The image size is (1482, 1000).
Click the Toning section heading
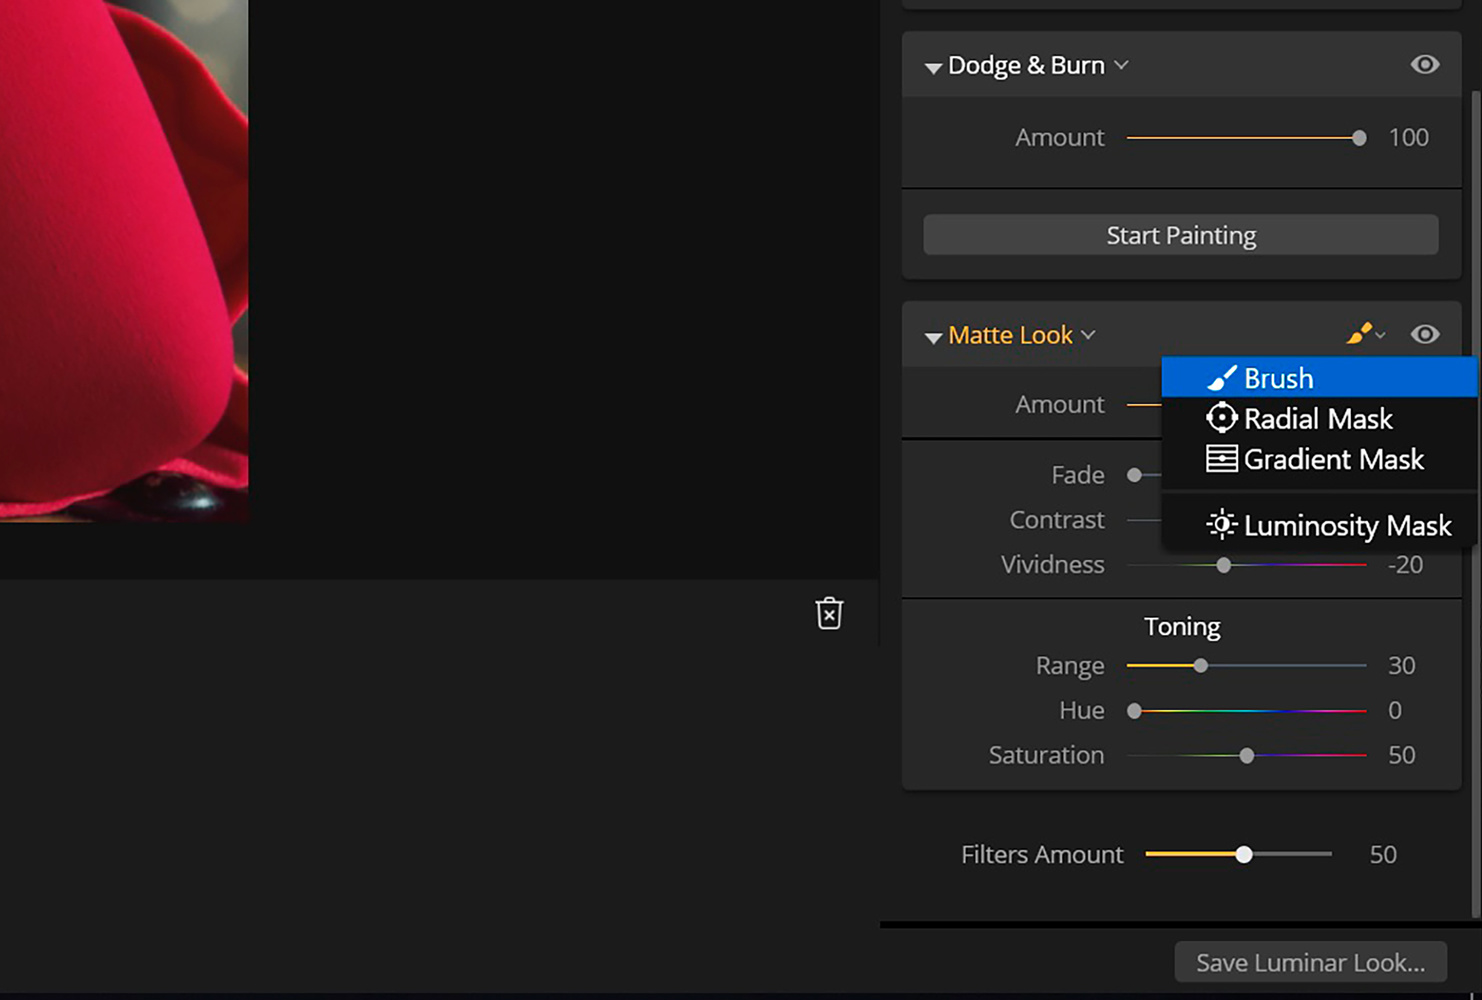click(1182, 626)
